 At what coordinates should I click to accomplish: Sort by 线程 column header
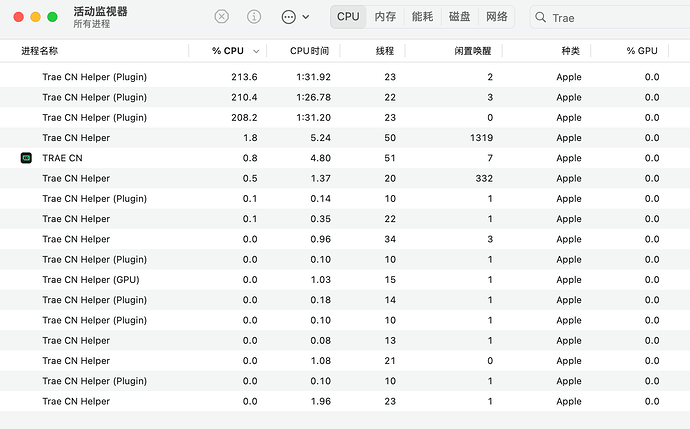pyautogui.click(x=385, y=51)
